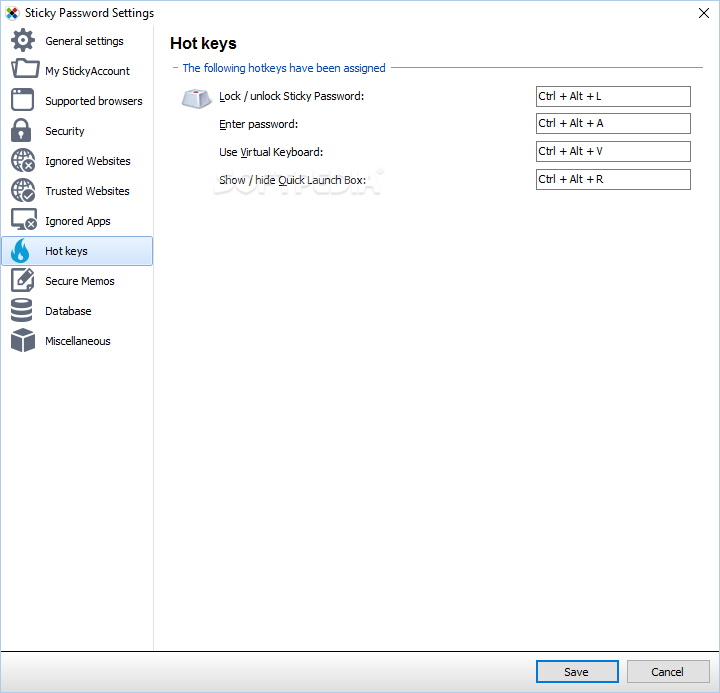Click the Secure Memos notepad icon

23,280
